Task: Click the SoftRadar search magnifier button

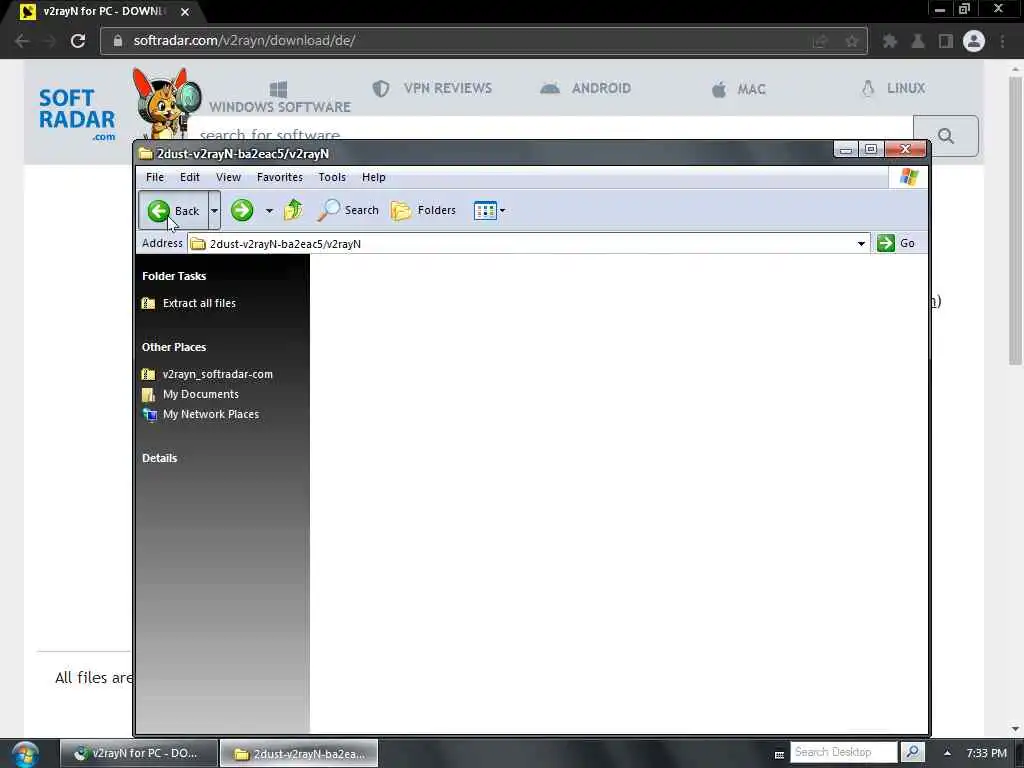Action: 946,136
